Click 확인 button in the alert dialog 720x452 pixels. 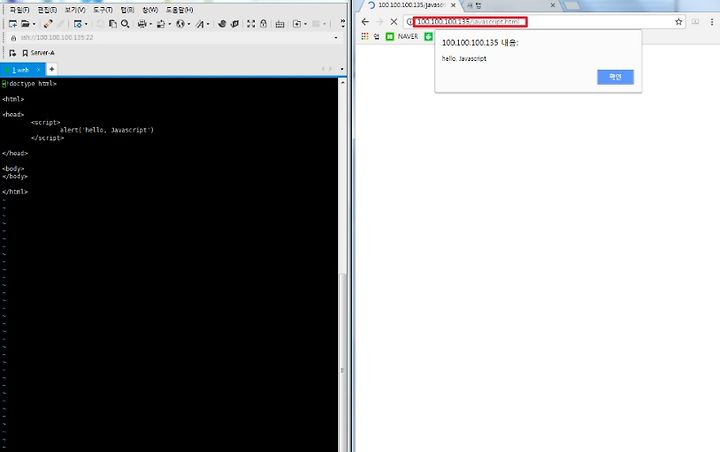[x=615, y=77]
